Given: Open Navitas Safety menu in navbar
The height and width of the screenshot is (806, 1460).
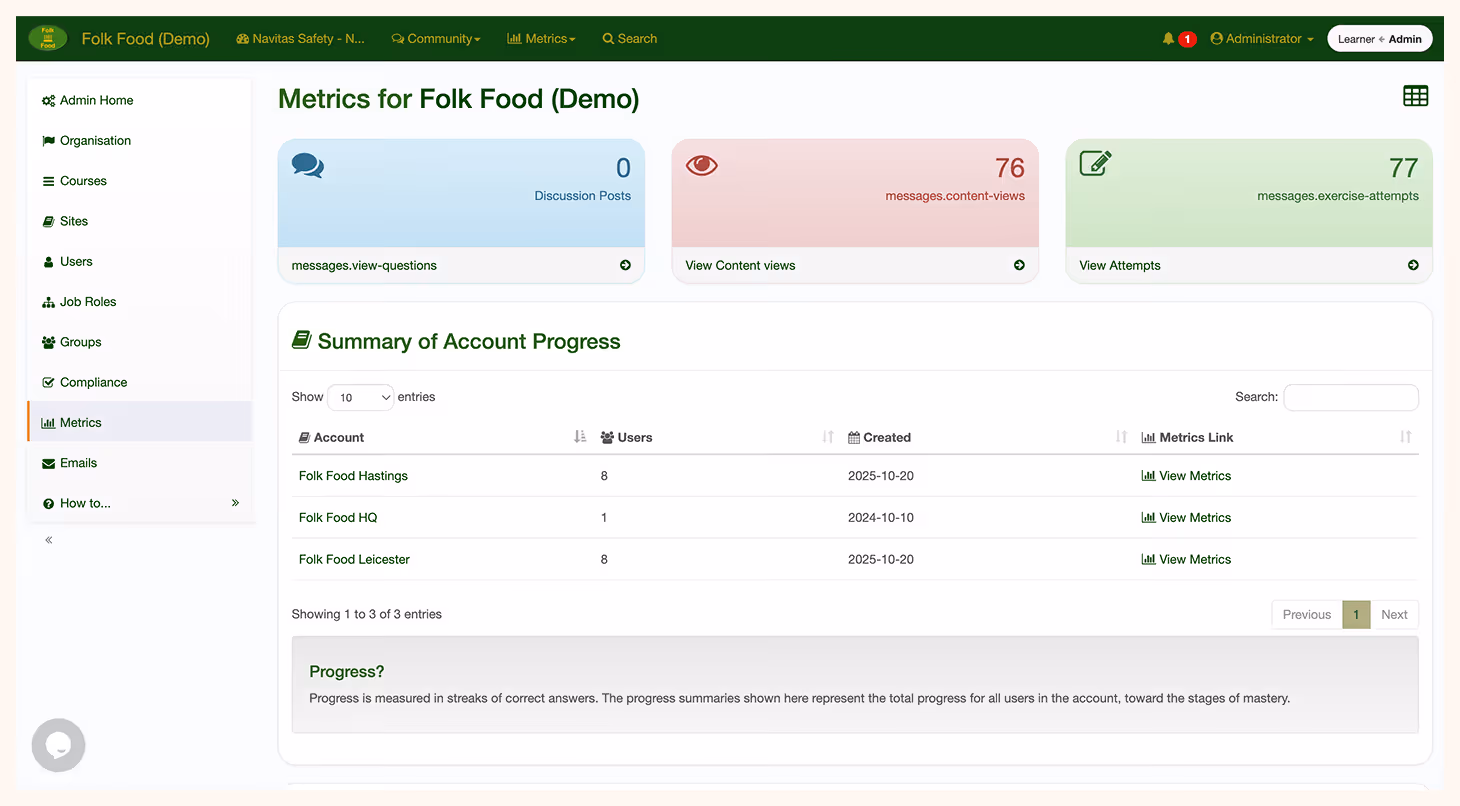Looking at the screenshot, I should pos(301,39).
